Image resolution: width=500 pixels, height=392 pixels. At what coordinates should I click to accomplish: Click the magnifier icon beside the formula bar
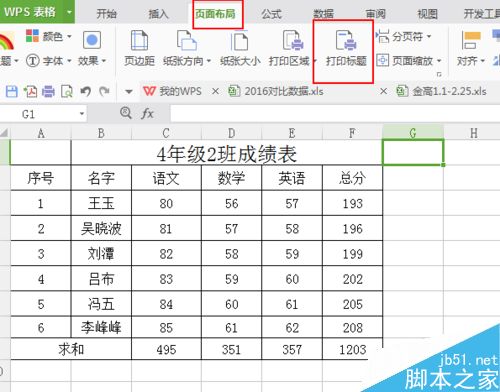click(126, 113)
